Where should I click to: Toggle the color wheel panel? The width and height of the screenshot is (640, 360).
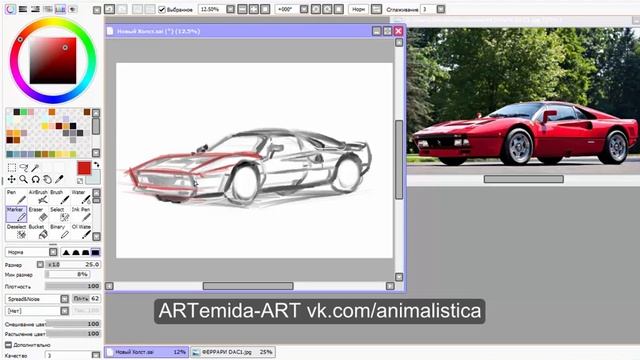[10, 9]
